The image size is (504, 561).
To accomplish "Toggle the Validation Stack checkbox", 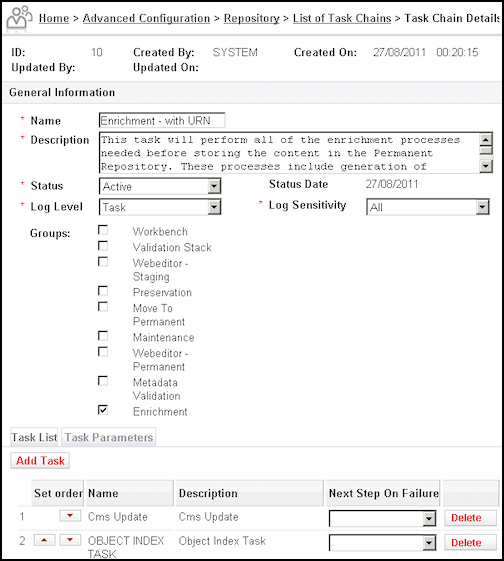I will point(103,246).
